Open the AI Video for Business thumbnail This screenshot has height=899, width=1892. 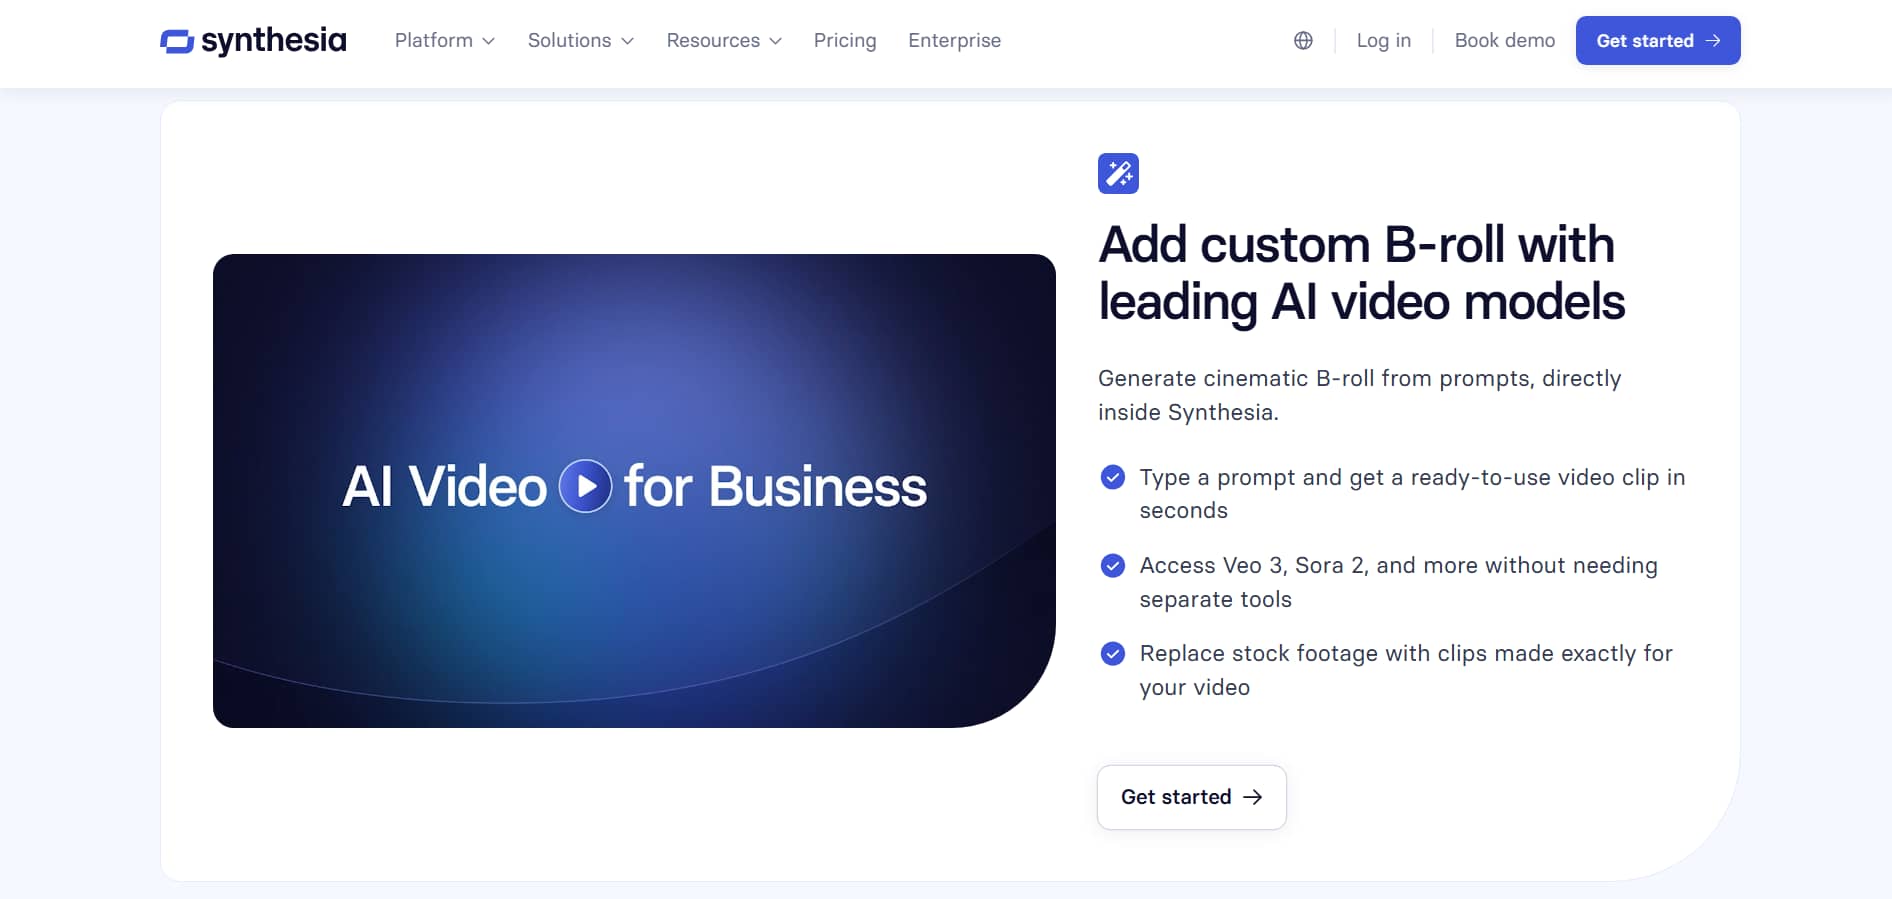634,490
